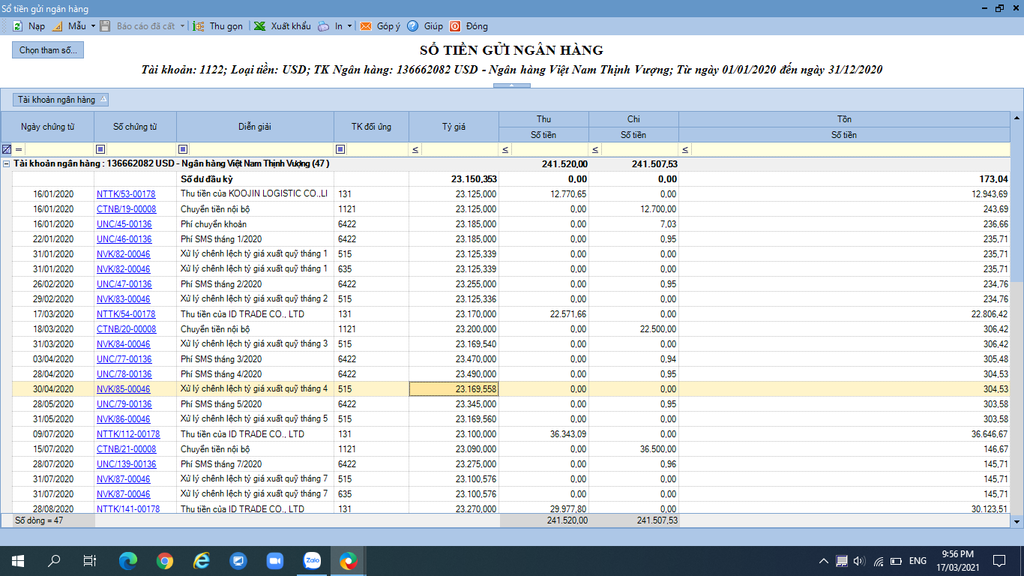Collapse the parameter panel arrow under title
The height and width of the screenshot is (576, 1024).
tap(511, 86)
